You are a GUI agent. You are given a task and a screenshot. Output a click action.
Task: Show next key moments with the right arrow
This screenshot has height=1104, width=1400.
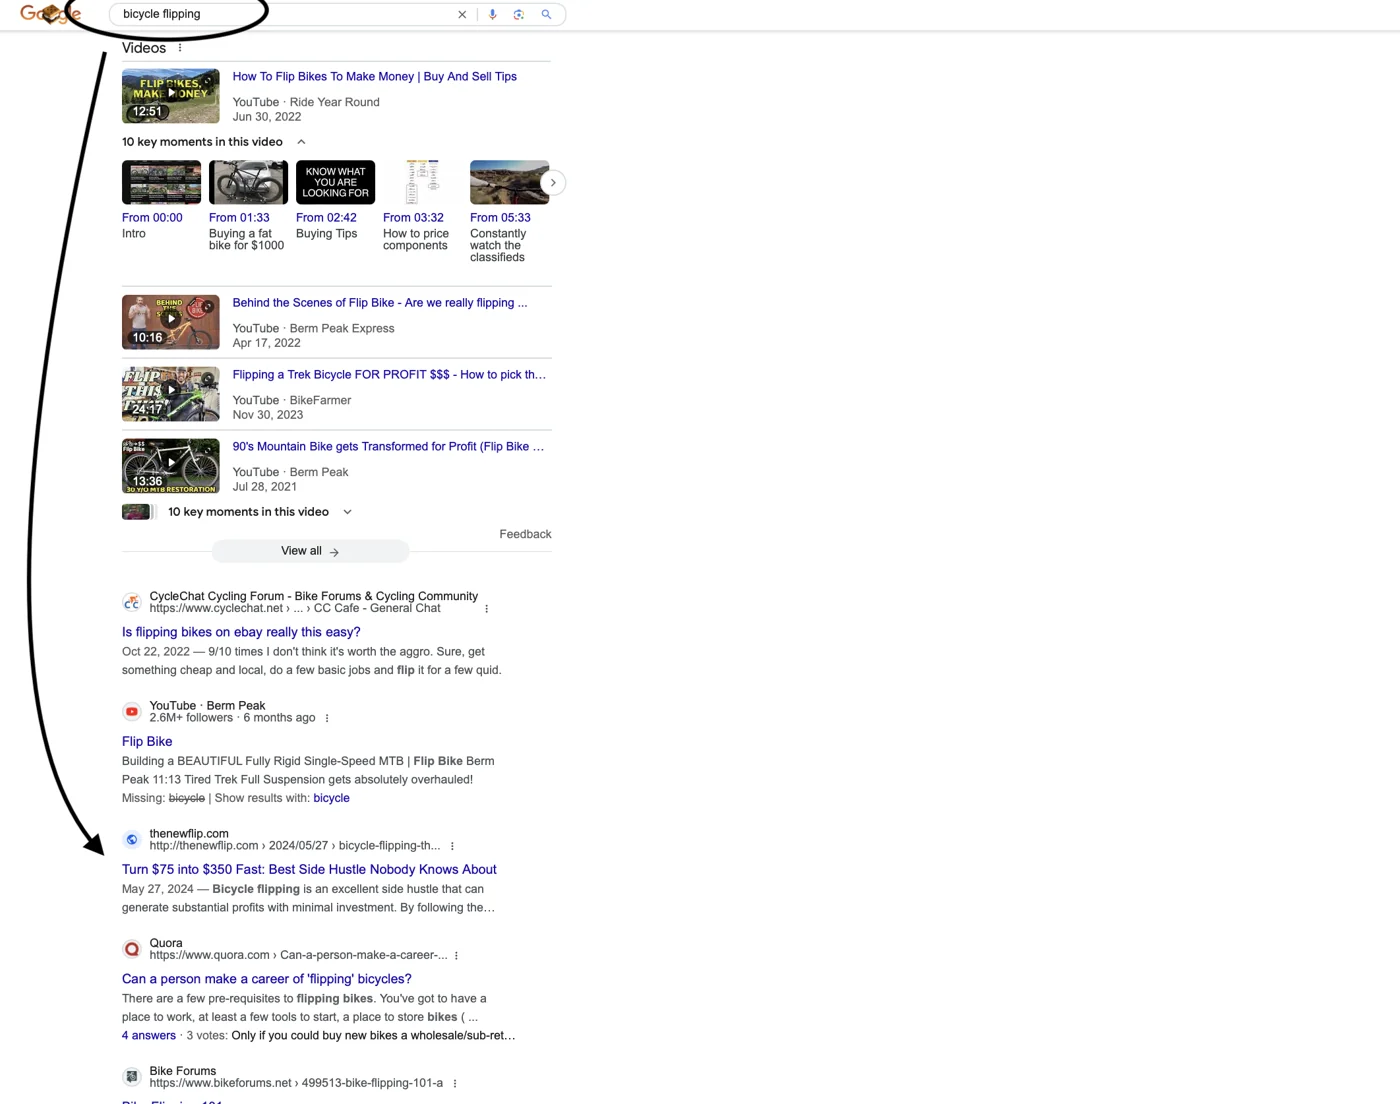553,182
